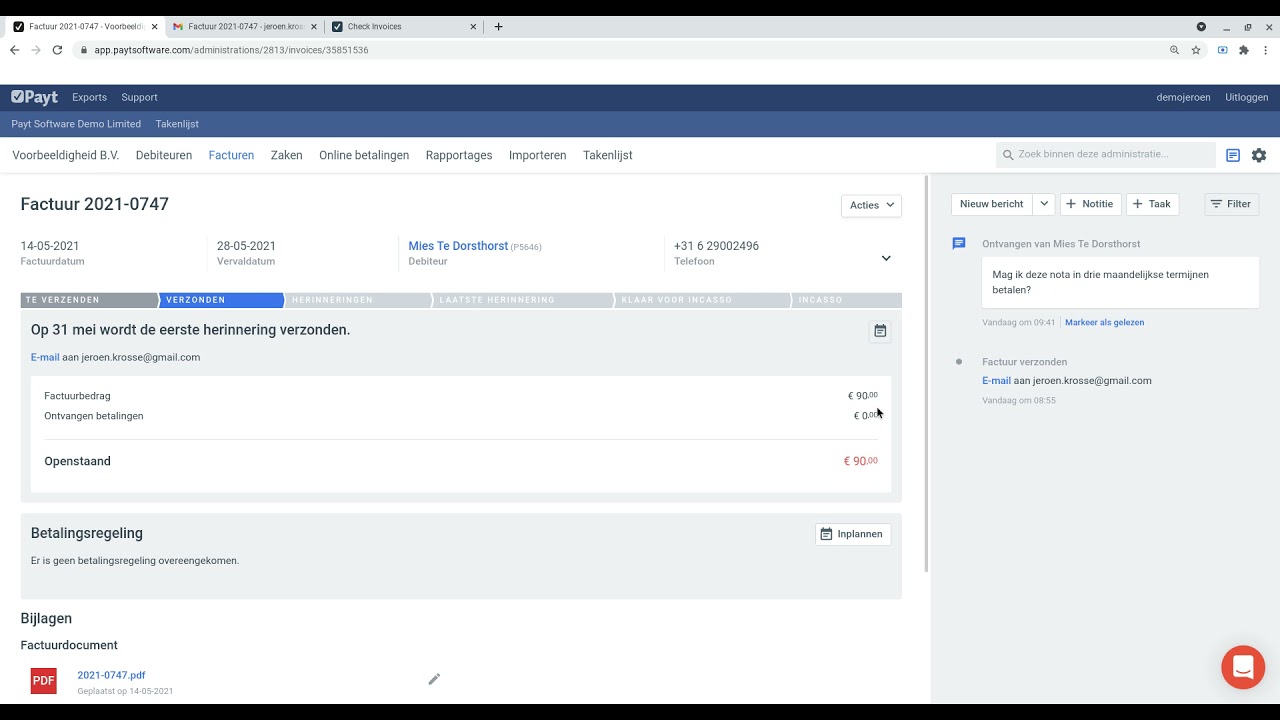Screen dimensions: 1280x720
Task: Go to Facturen
Action: point(231,155)
